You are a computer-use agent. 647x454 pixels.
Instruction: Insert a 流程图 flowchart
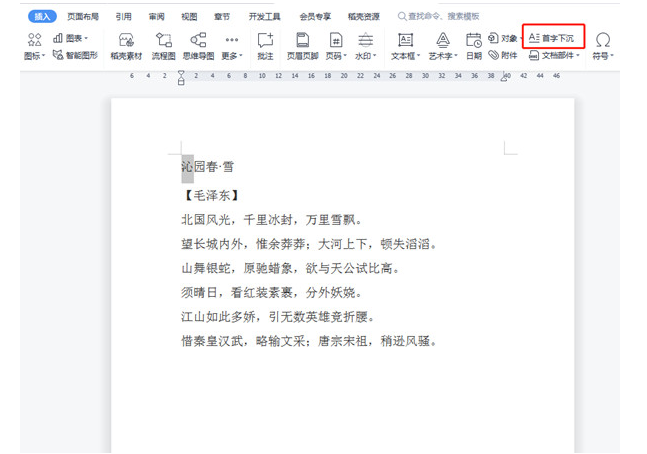163,47
